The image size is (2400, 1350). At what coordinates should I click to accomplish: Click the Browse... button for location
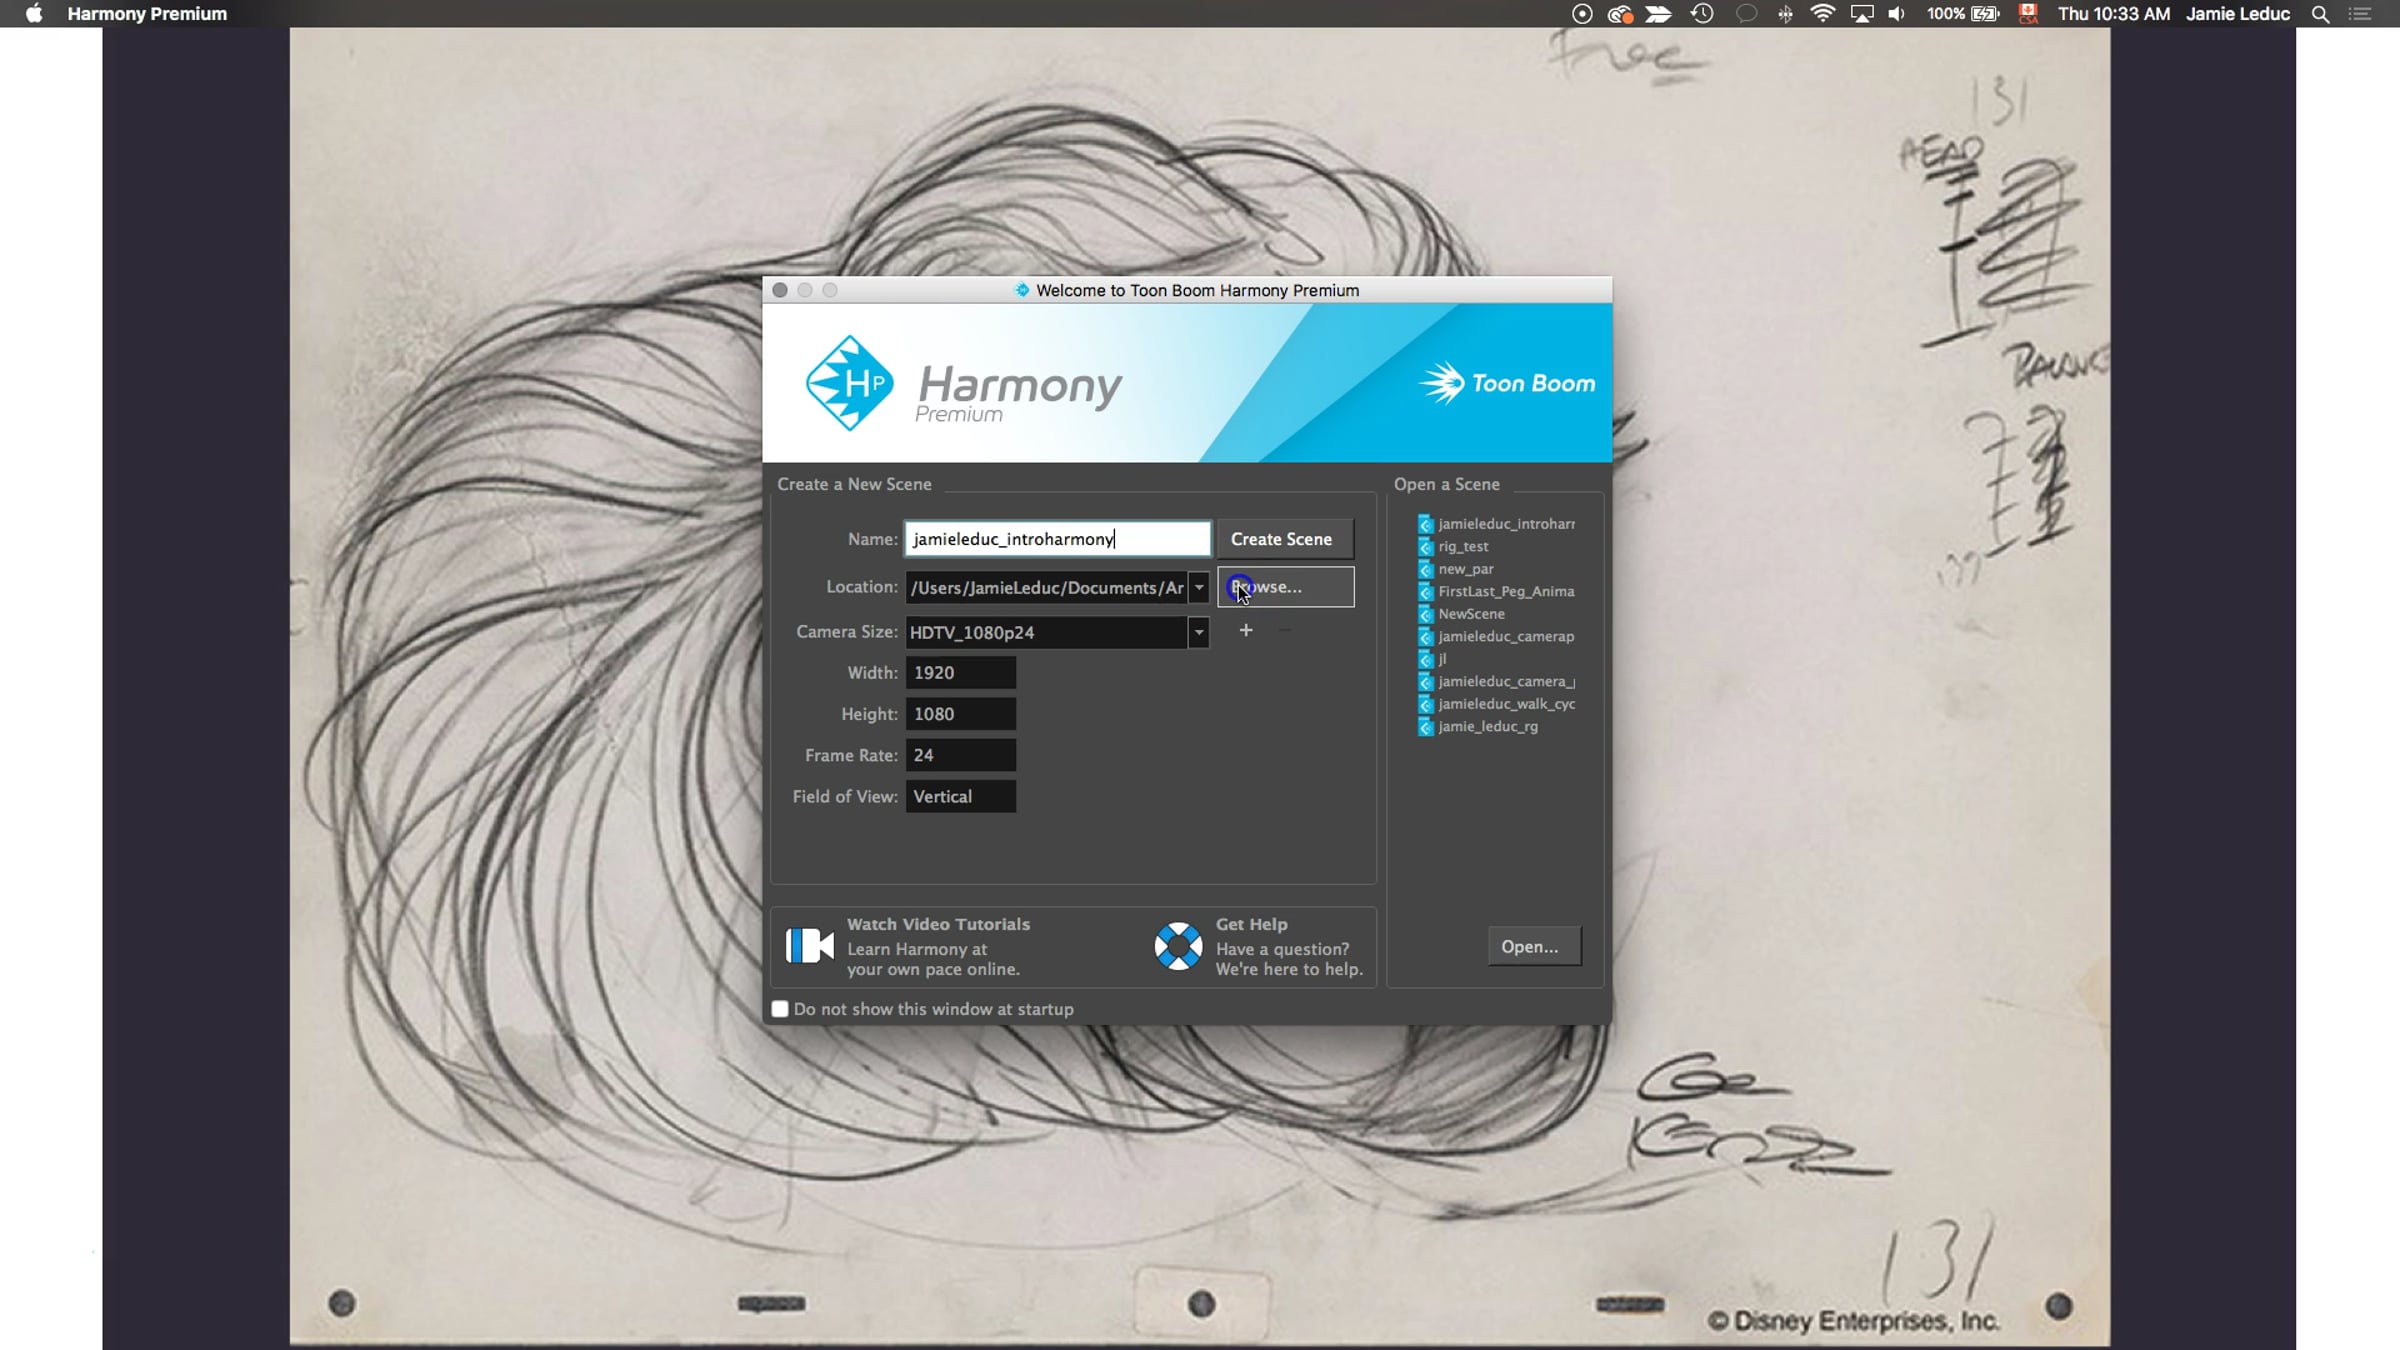(x=1286, y=587)
